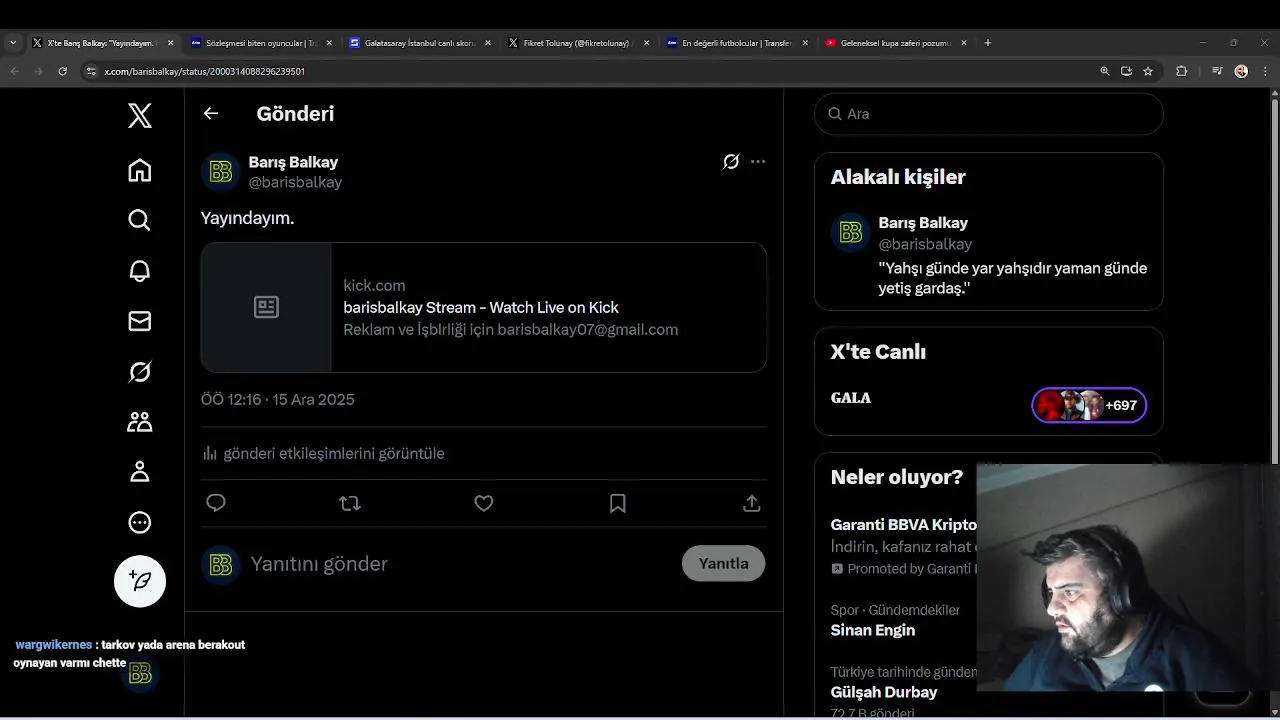
Task: Open Messages envelope in sidebar
Action: click(x=140, y=321)
